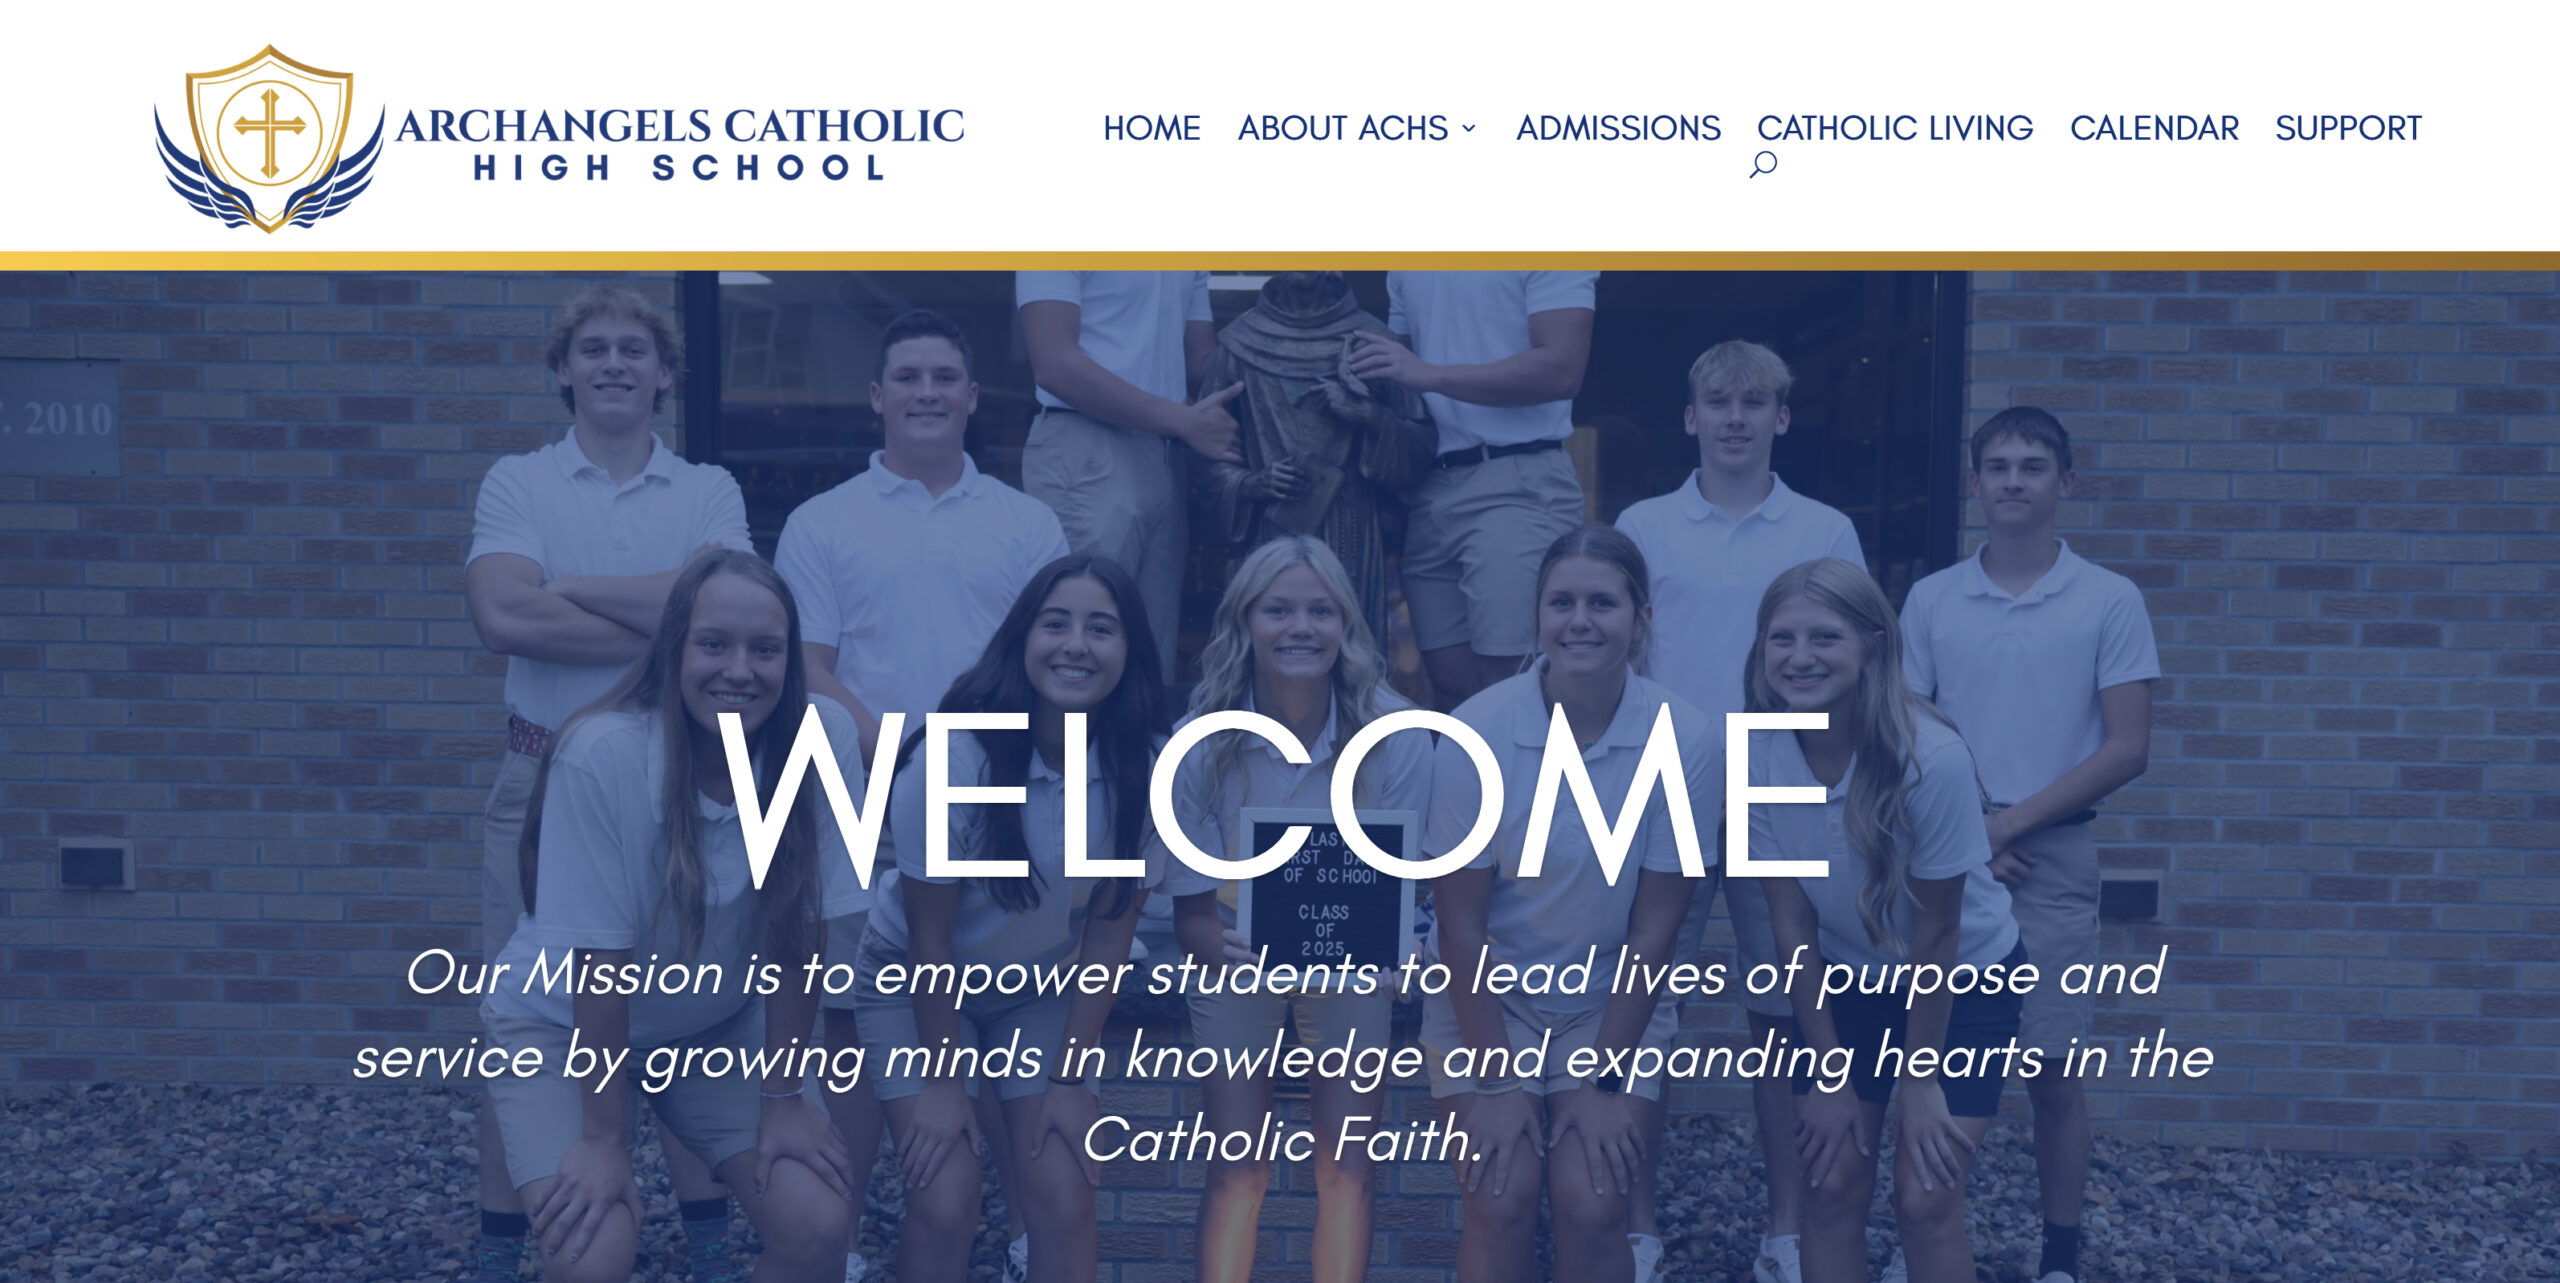Click the shield crest logo

click(x=269, y=138)
